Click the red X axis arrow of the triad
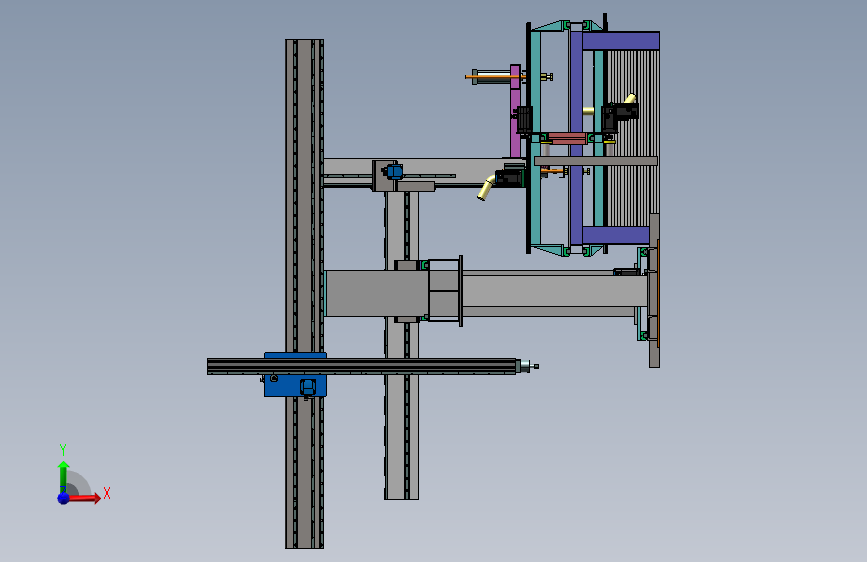Viewport: 867px width, 562px height. pyautogui.click(x=84, y=498)
